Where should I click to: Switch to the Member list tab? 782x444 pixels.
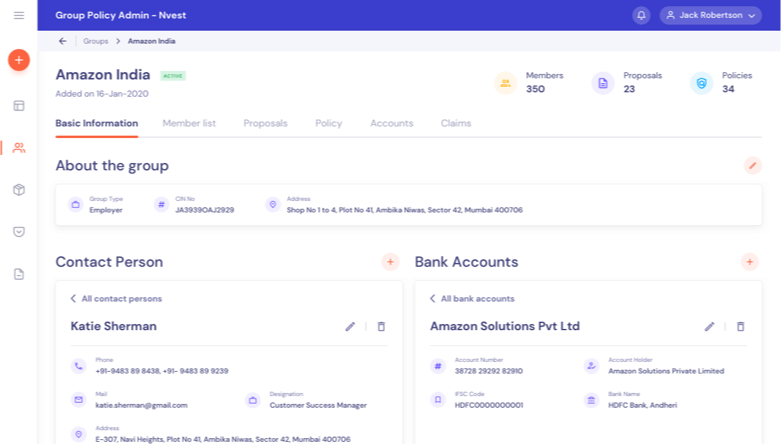click(x=189, y=123)
